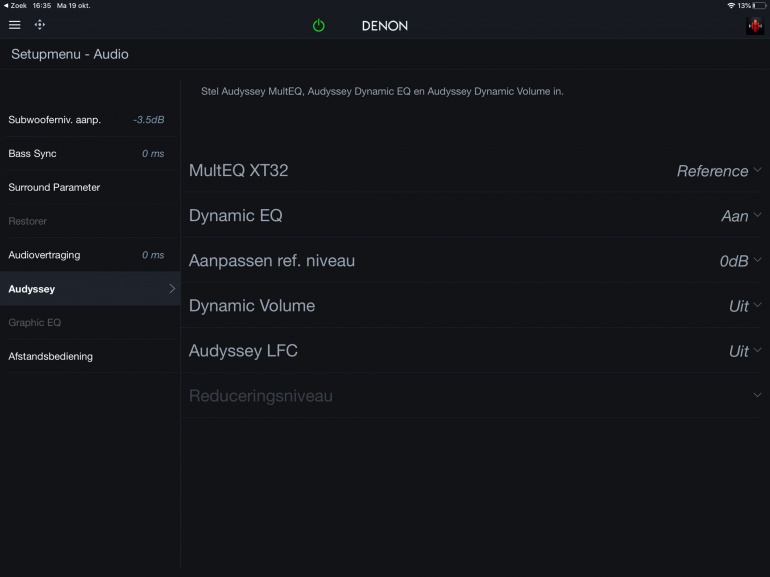Screen dimensions: 770x577
Task: Tap the DENON logo
Action: (x=385, y=26)
